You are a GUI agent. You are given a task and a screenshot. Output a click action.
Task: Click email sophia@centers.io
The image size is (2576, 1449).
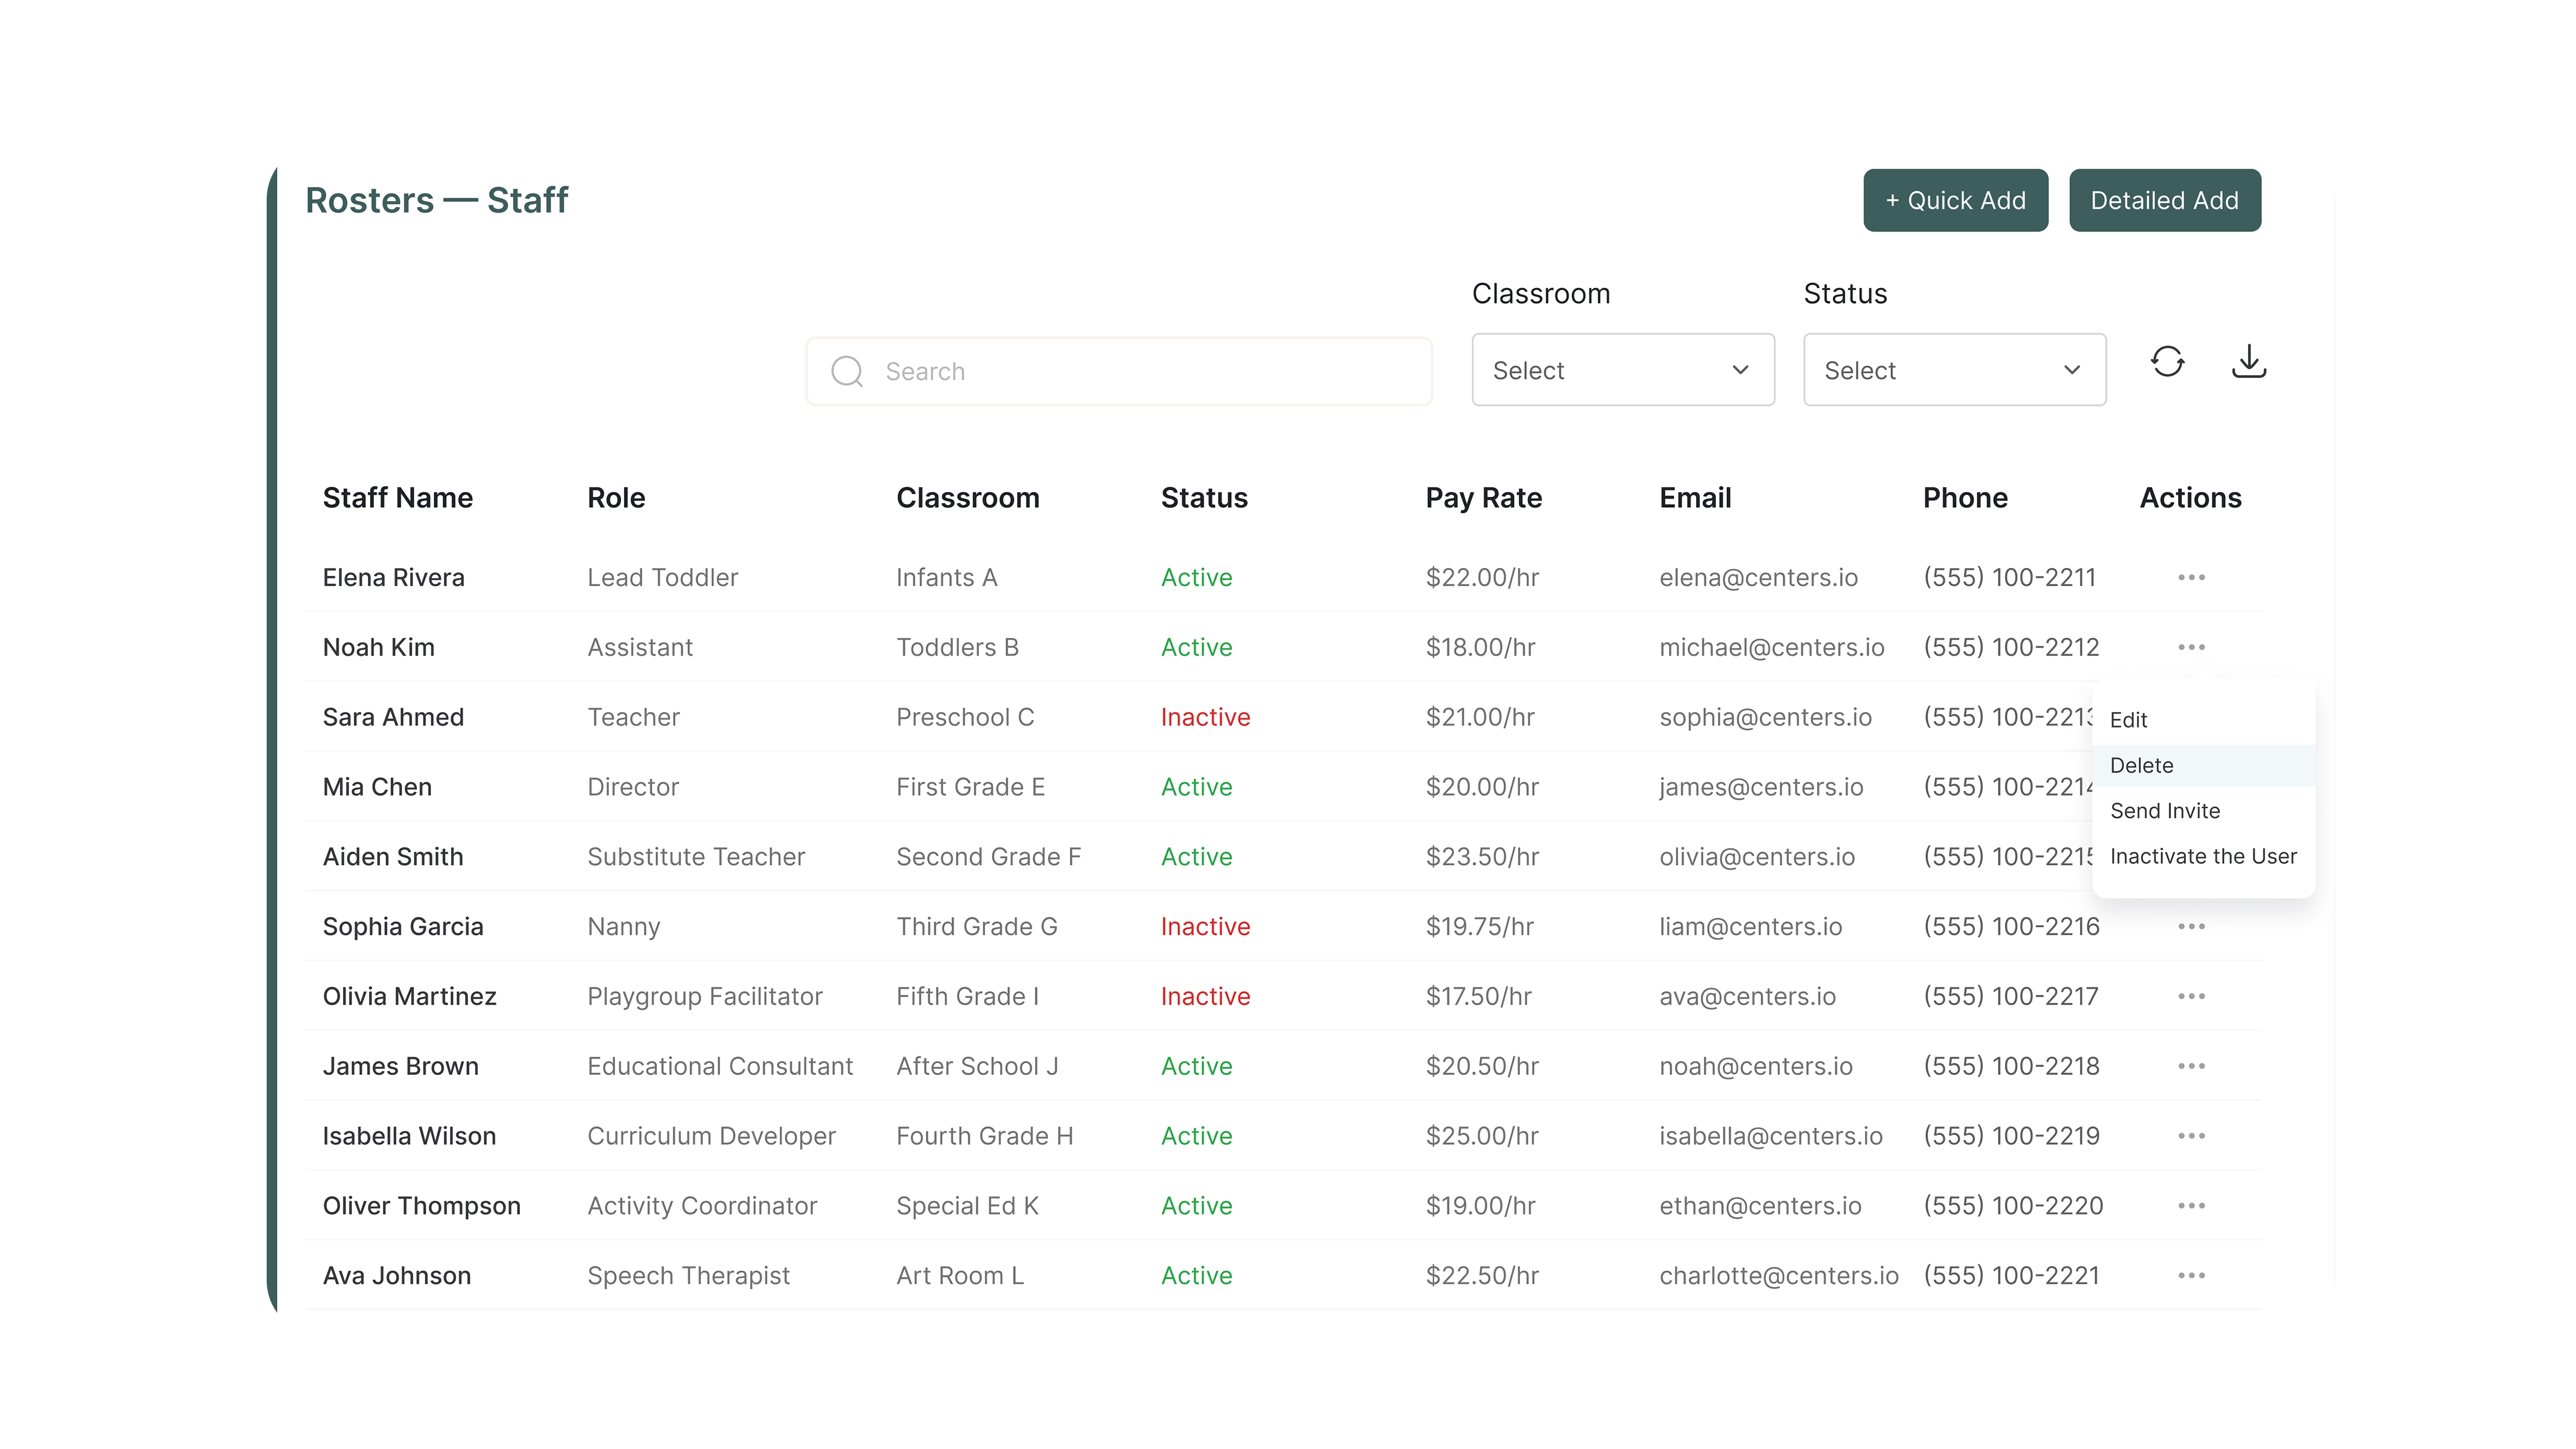(x=1765, y=718)
